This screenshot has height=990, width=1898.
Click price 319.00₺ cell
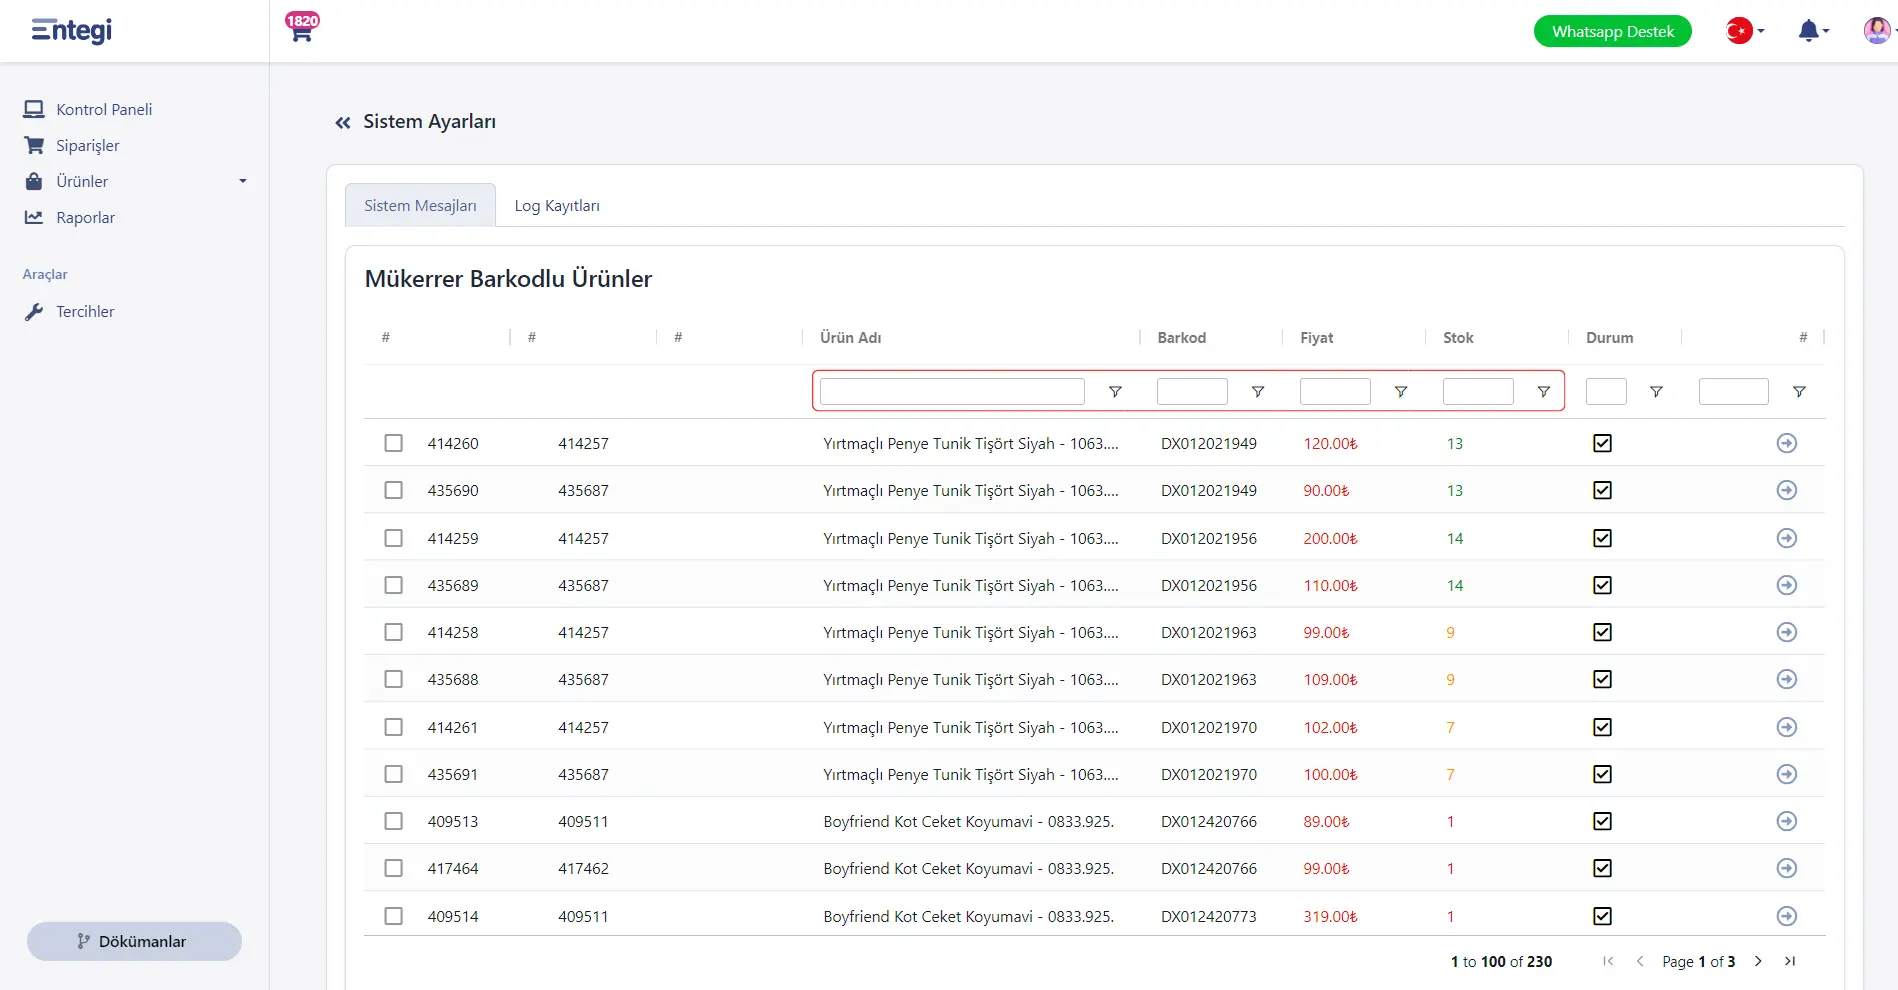[x=1330, y=916]
